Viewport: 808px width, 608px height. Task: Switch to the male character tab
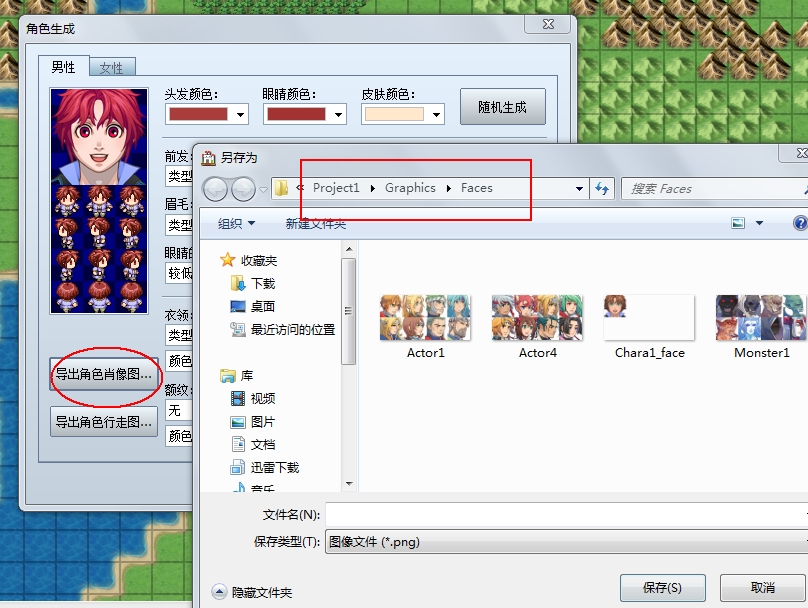(63, 67)
